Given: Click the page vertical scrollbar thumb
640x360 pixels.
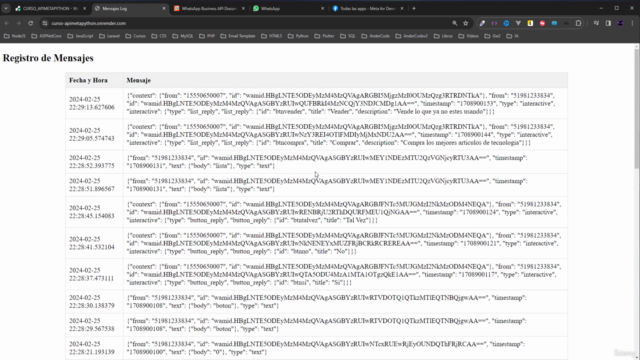Looking at the screenshot, I should click(637, 108).
